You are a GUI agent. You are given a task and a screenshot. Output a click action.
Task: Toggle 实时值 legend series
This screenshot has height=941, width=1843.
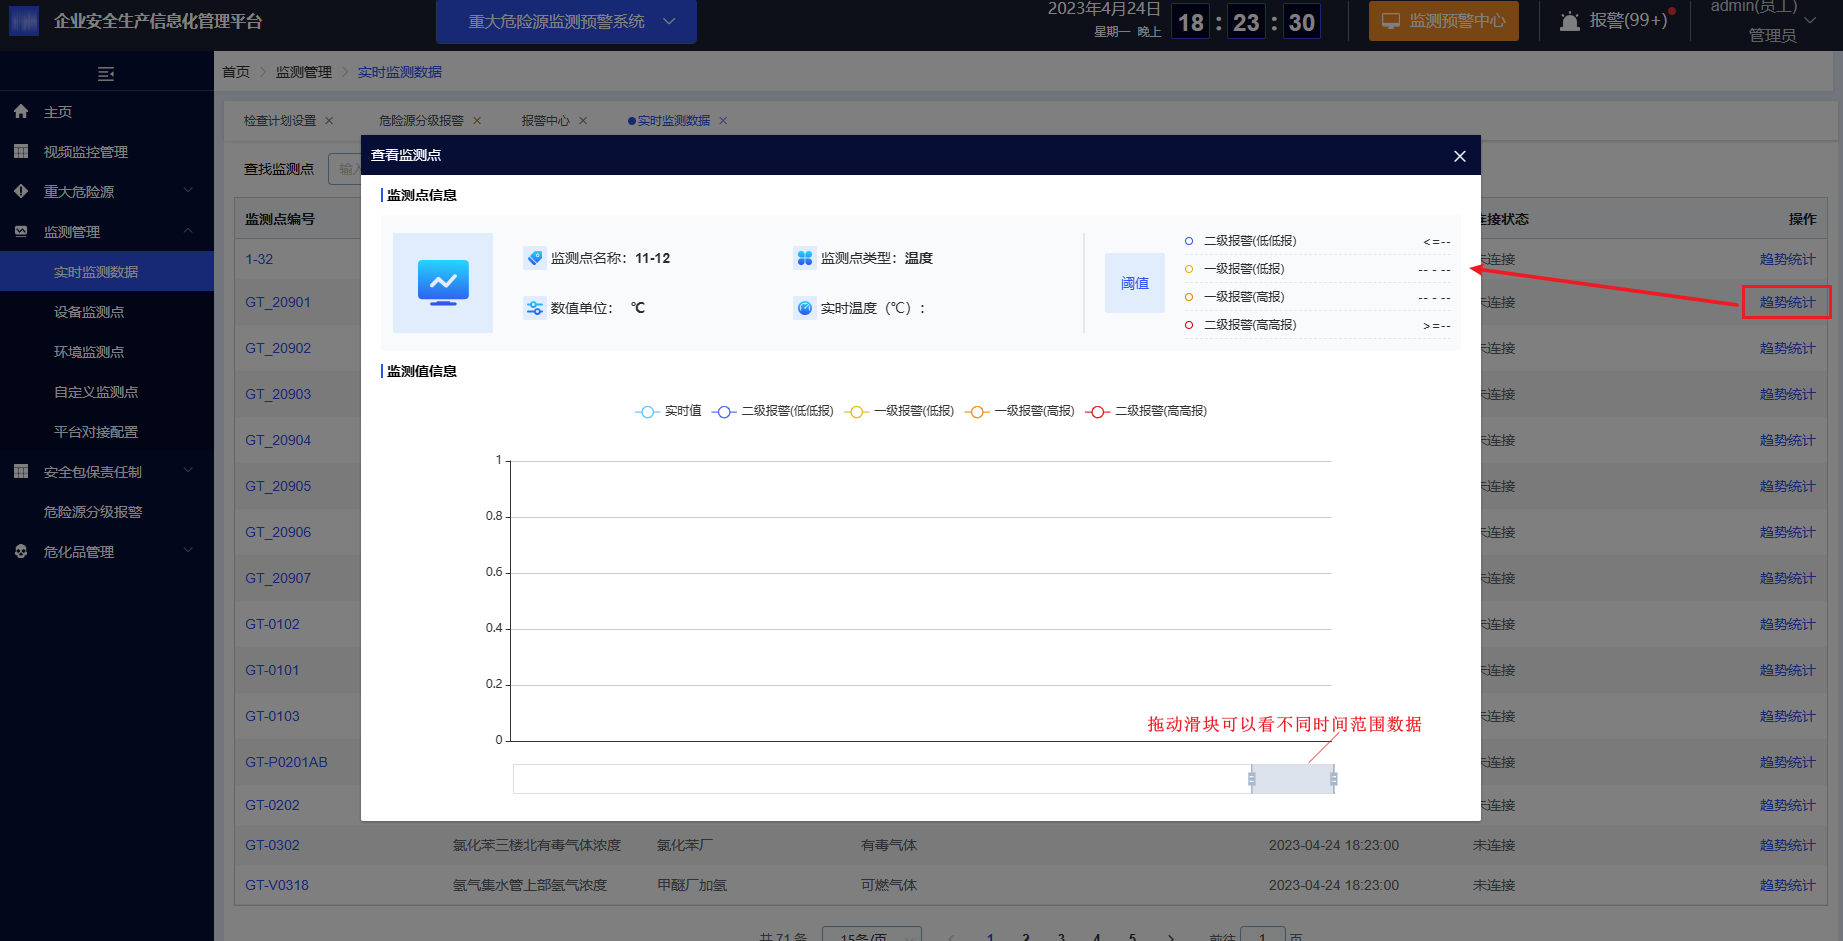[668, 412]
